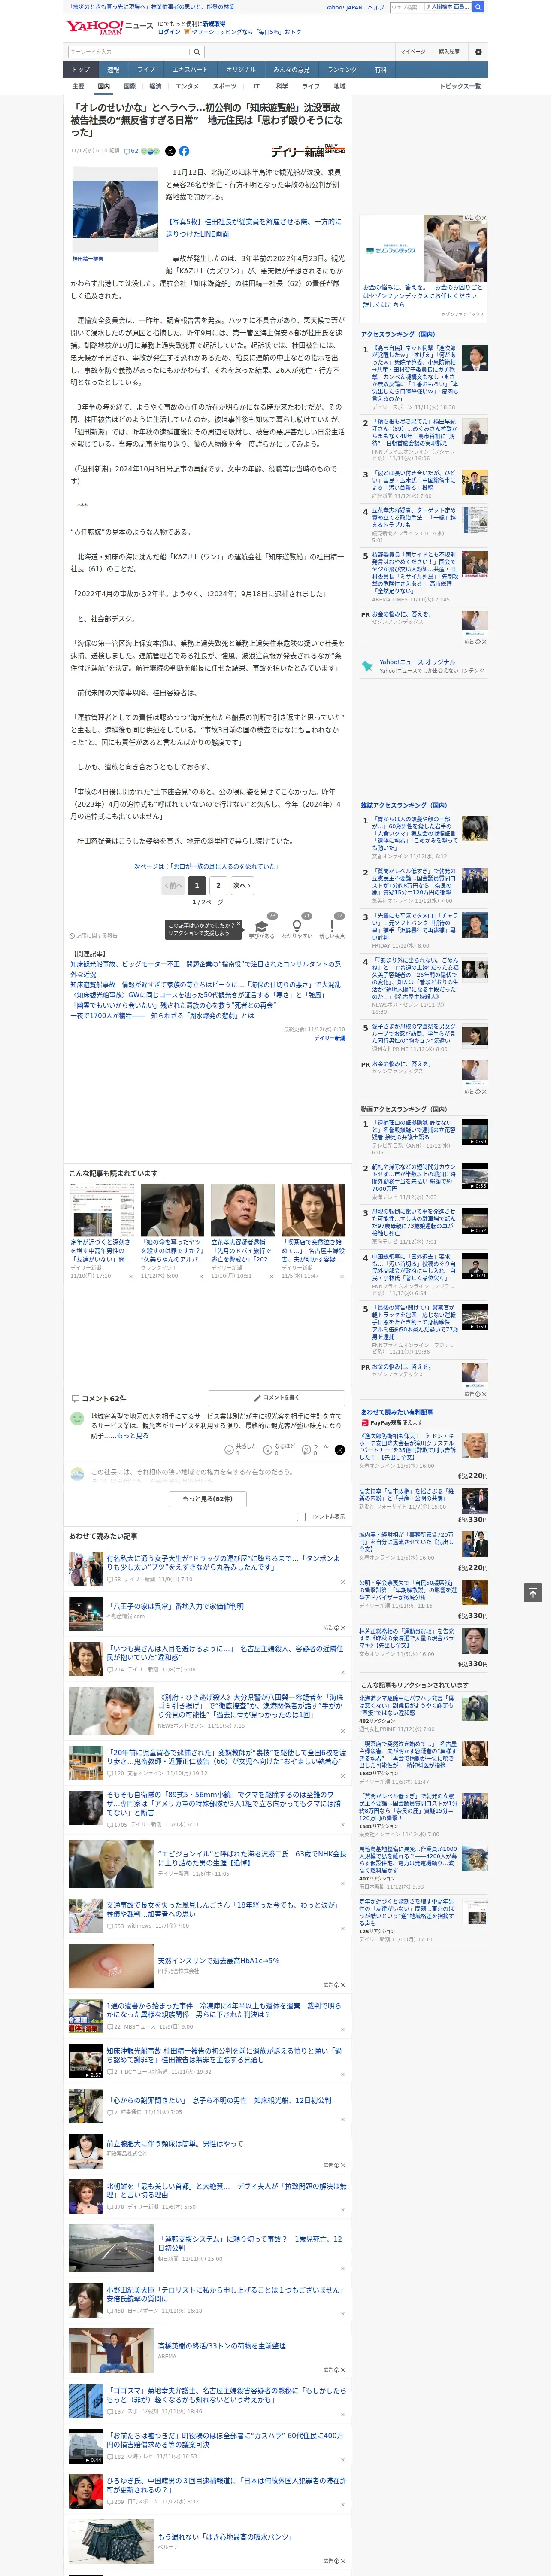Open トピックス一覧 link
Viewport: 551px width, 2576px height.
coord(460,86)
